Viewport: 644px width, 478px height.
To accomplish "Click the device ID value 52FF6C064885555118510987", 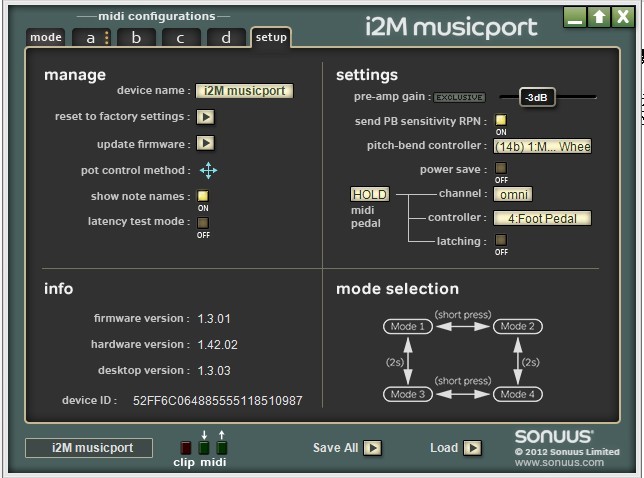I will pos(217,401).
